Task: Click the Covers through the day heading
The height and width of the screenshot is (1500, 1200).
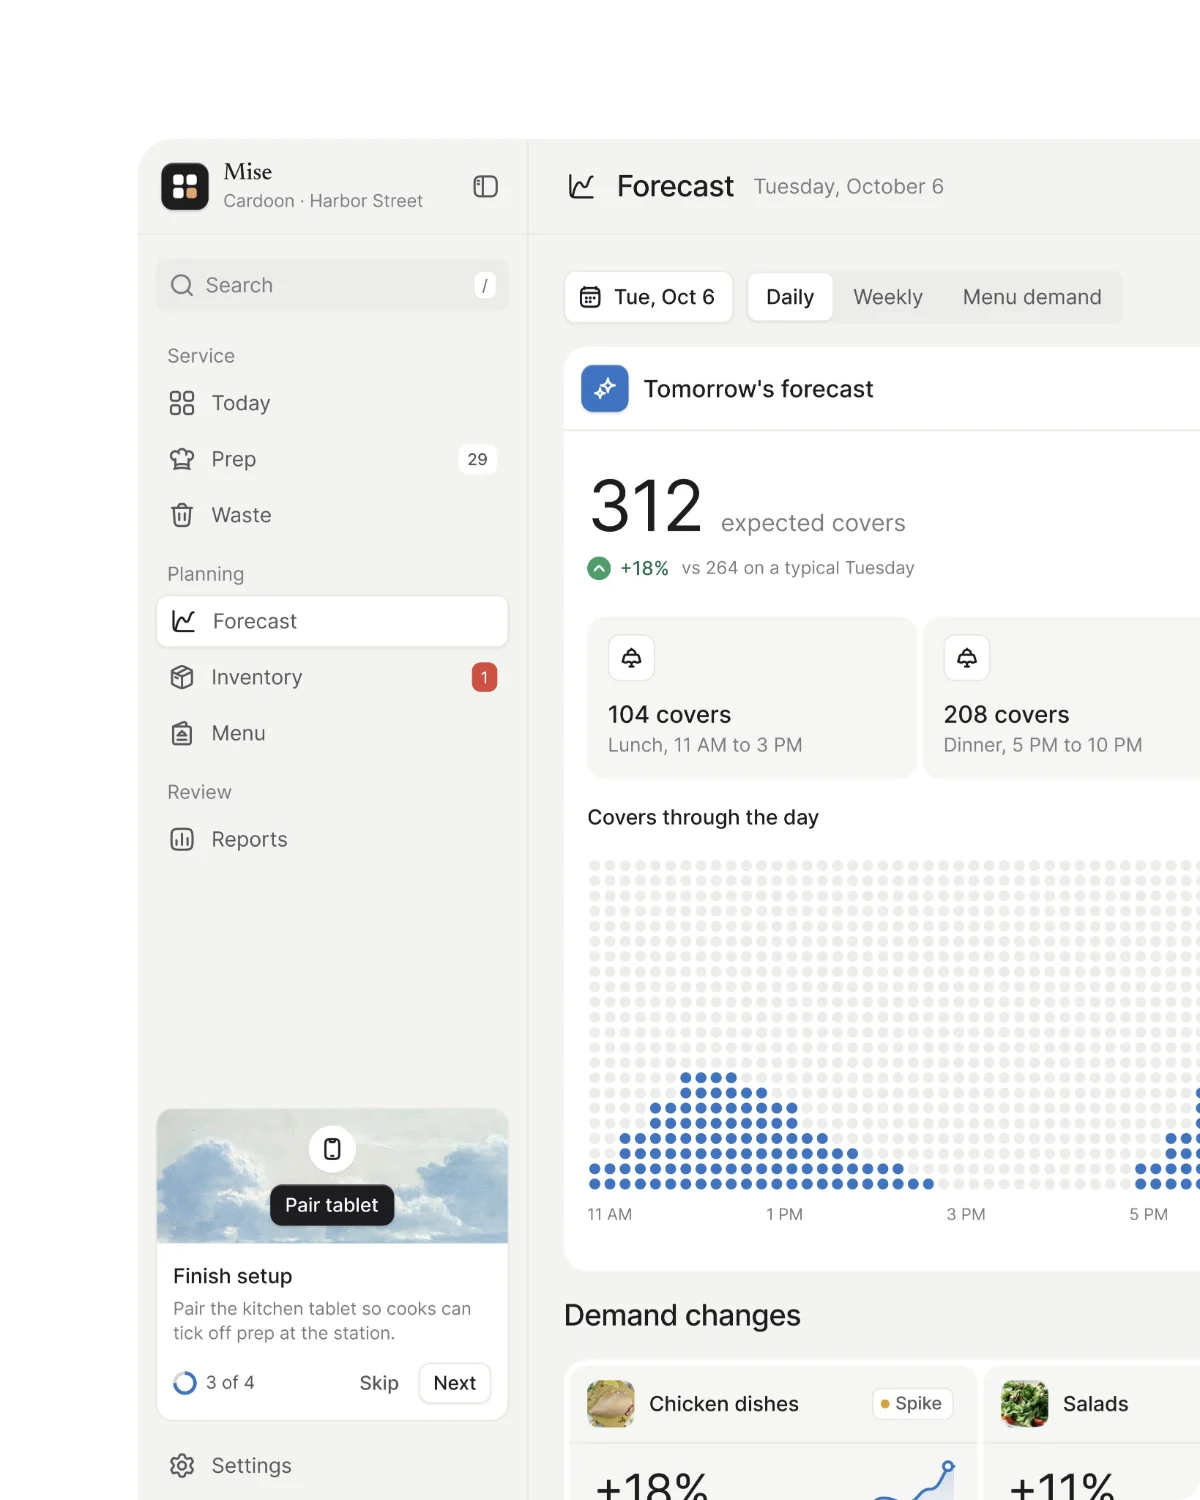Action: coord(703,817)
